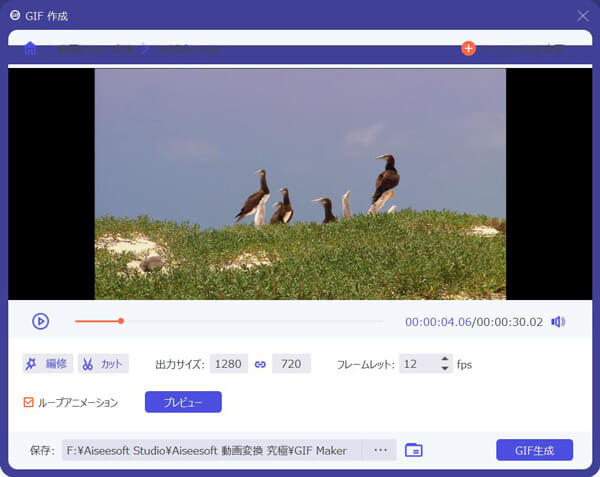Toggle the aspect ratio link icon
This screenshot has height=477, width=600.
[260, 364]
